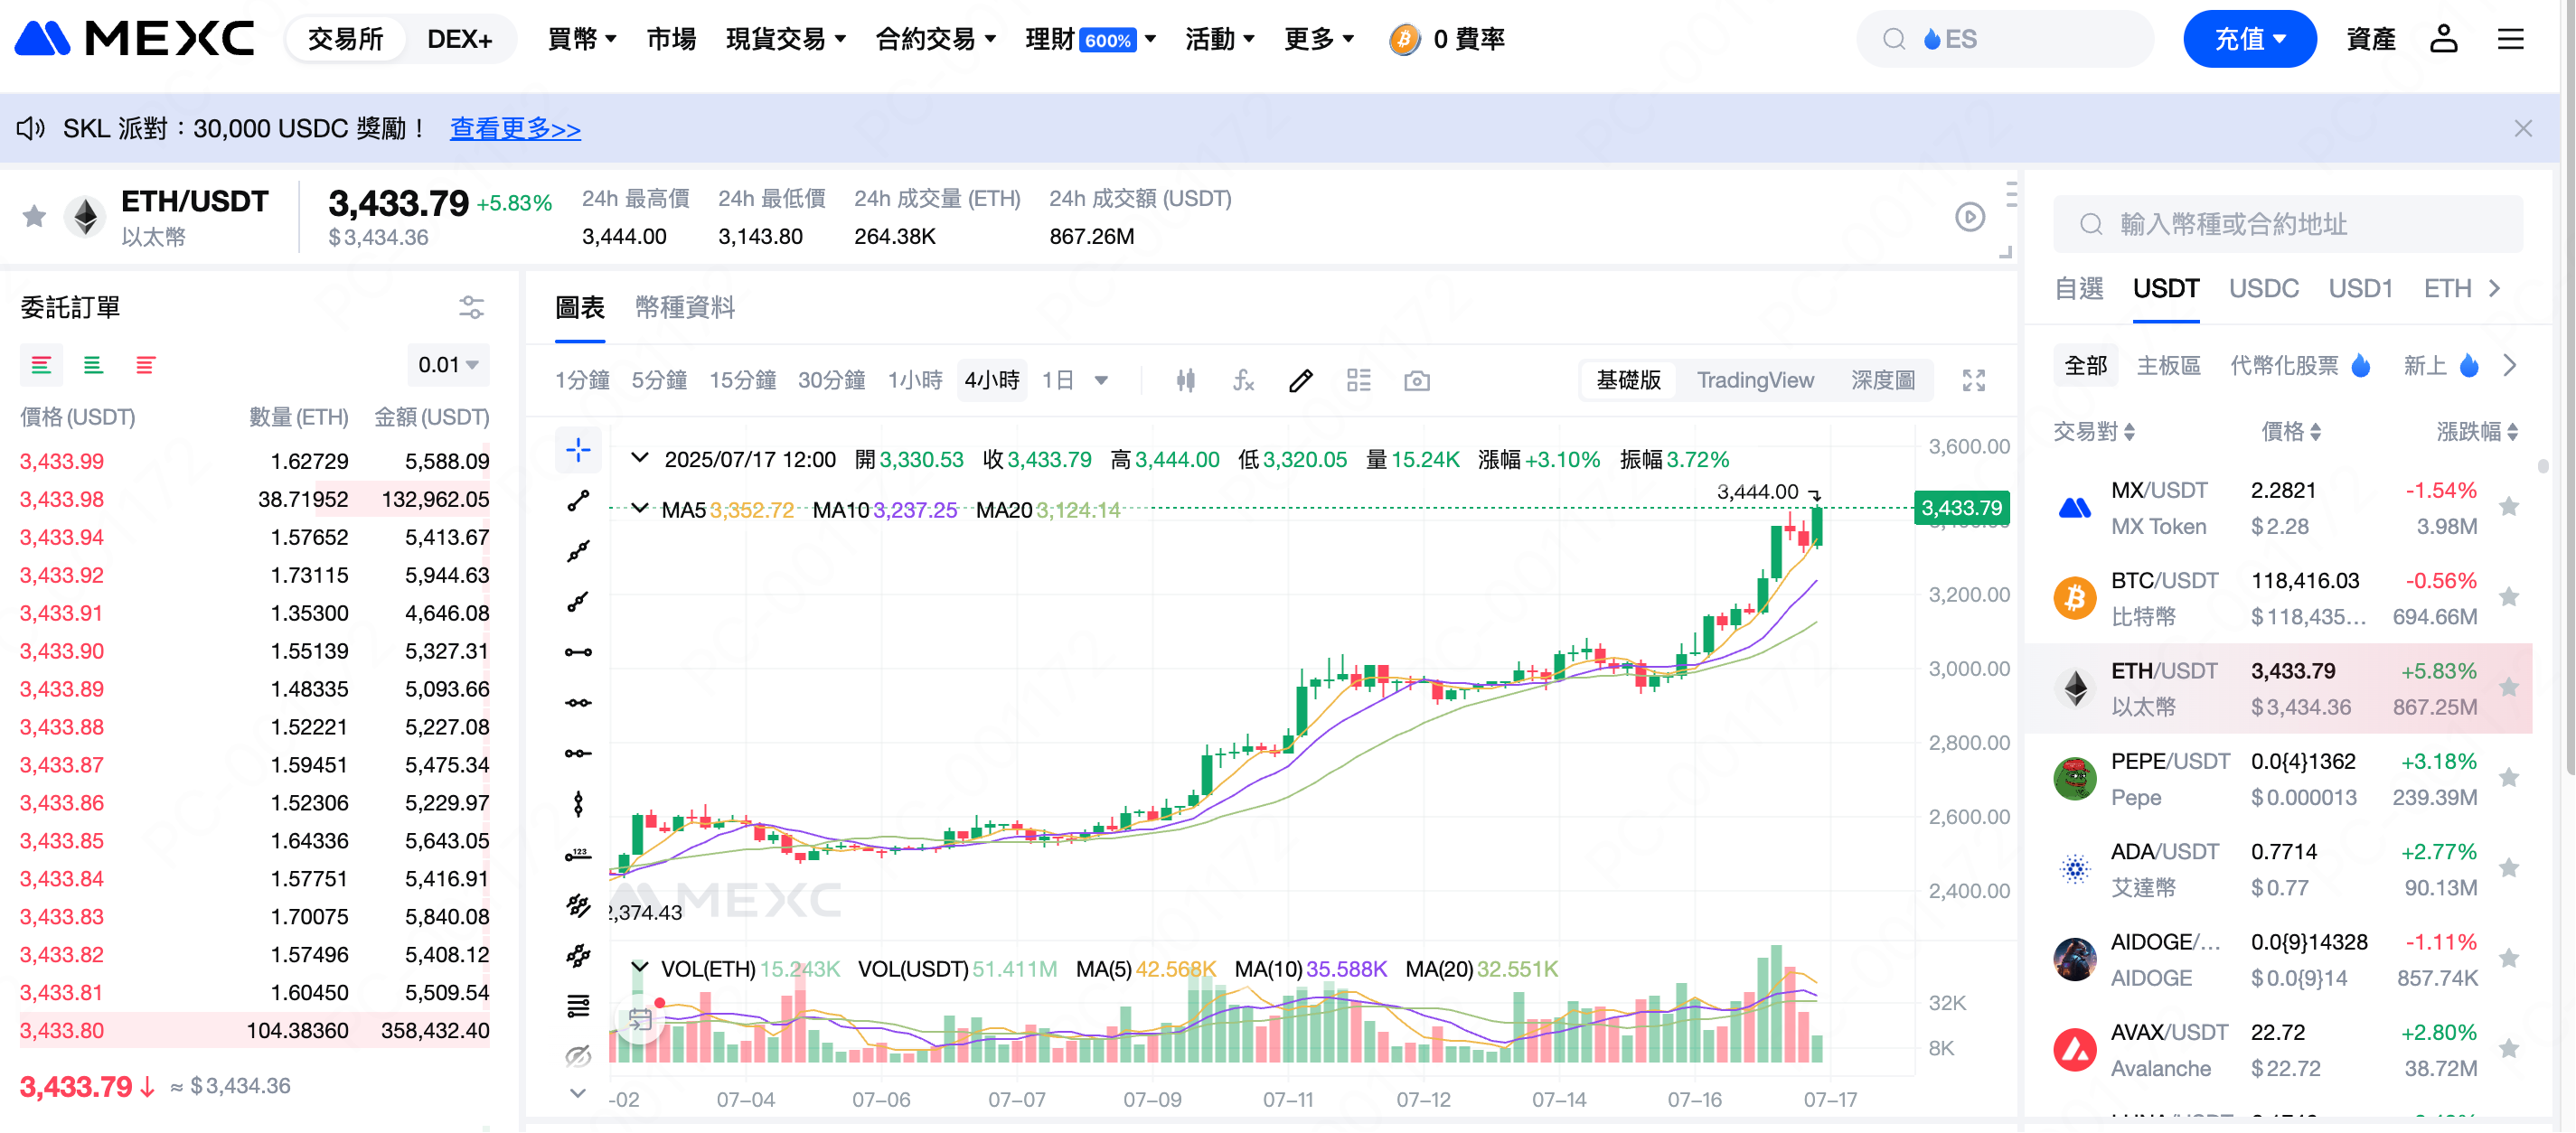Image resolution: width=2576 pixels, height=1133 pixels.
Task: Open the 0.01 price precision dropdown
Action: click(x=447, y=365)
